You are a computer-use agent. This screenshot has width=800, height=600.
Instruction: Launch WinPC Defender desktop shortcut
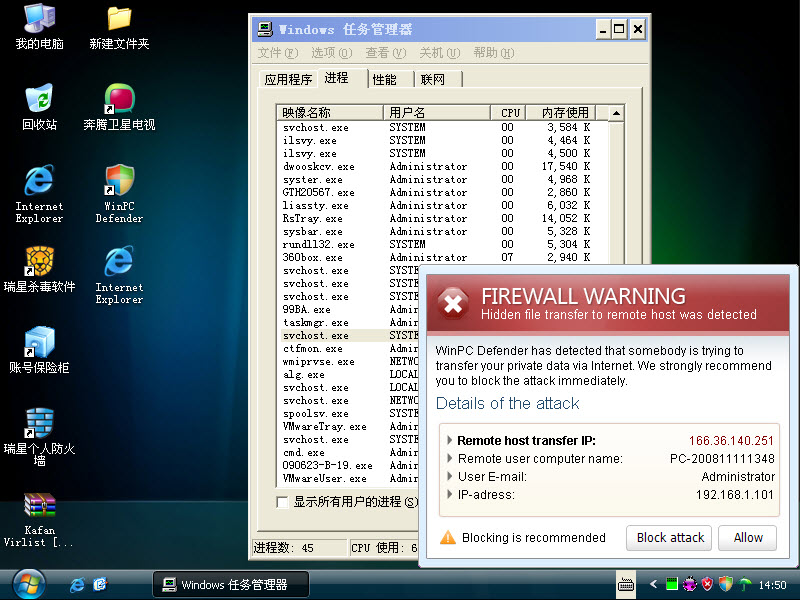(x=119, y=194)
